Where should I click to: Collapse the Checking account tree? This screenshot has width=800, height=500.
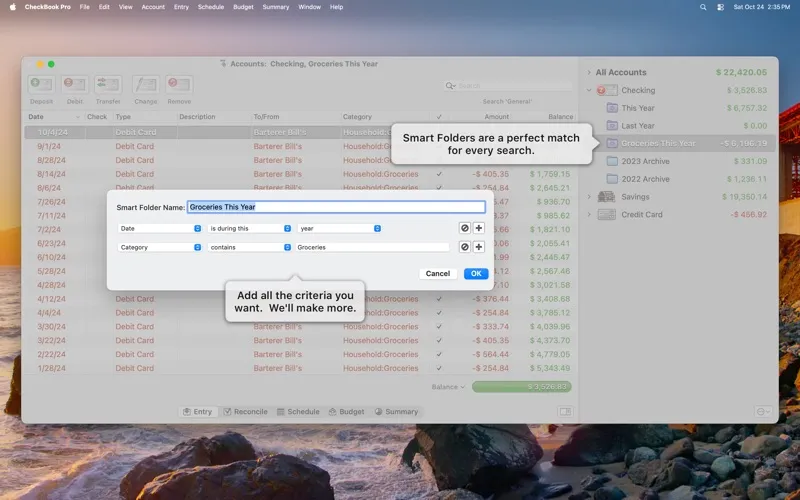point(589,90)
